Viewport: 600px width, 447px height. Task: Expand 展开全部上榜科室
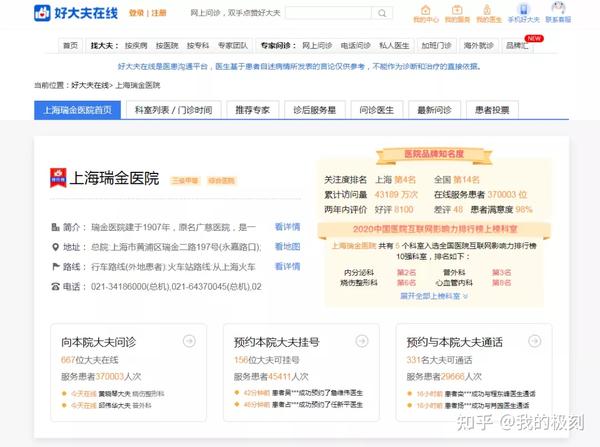coord(434,296)
